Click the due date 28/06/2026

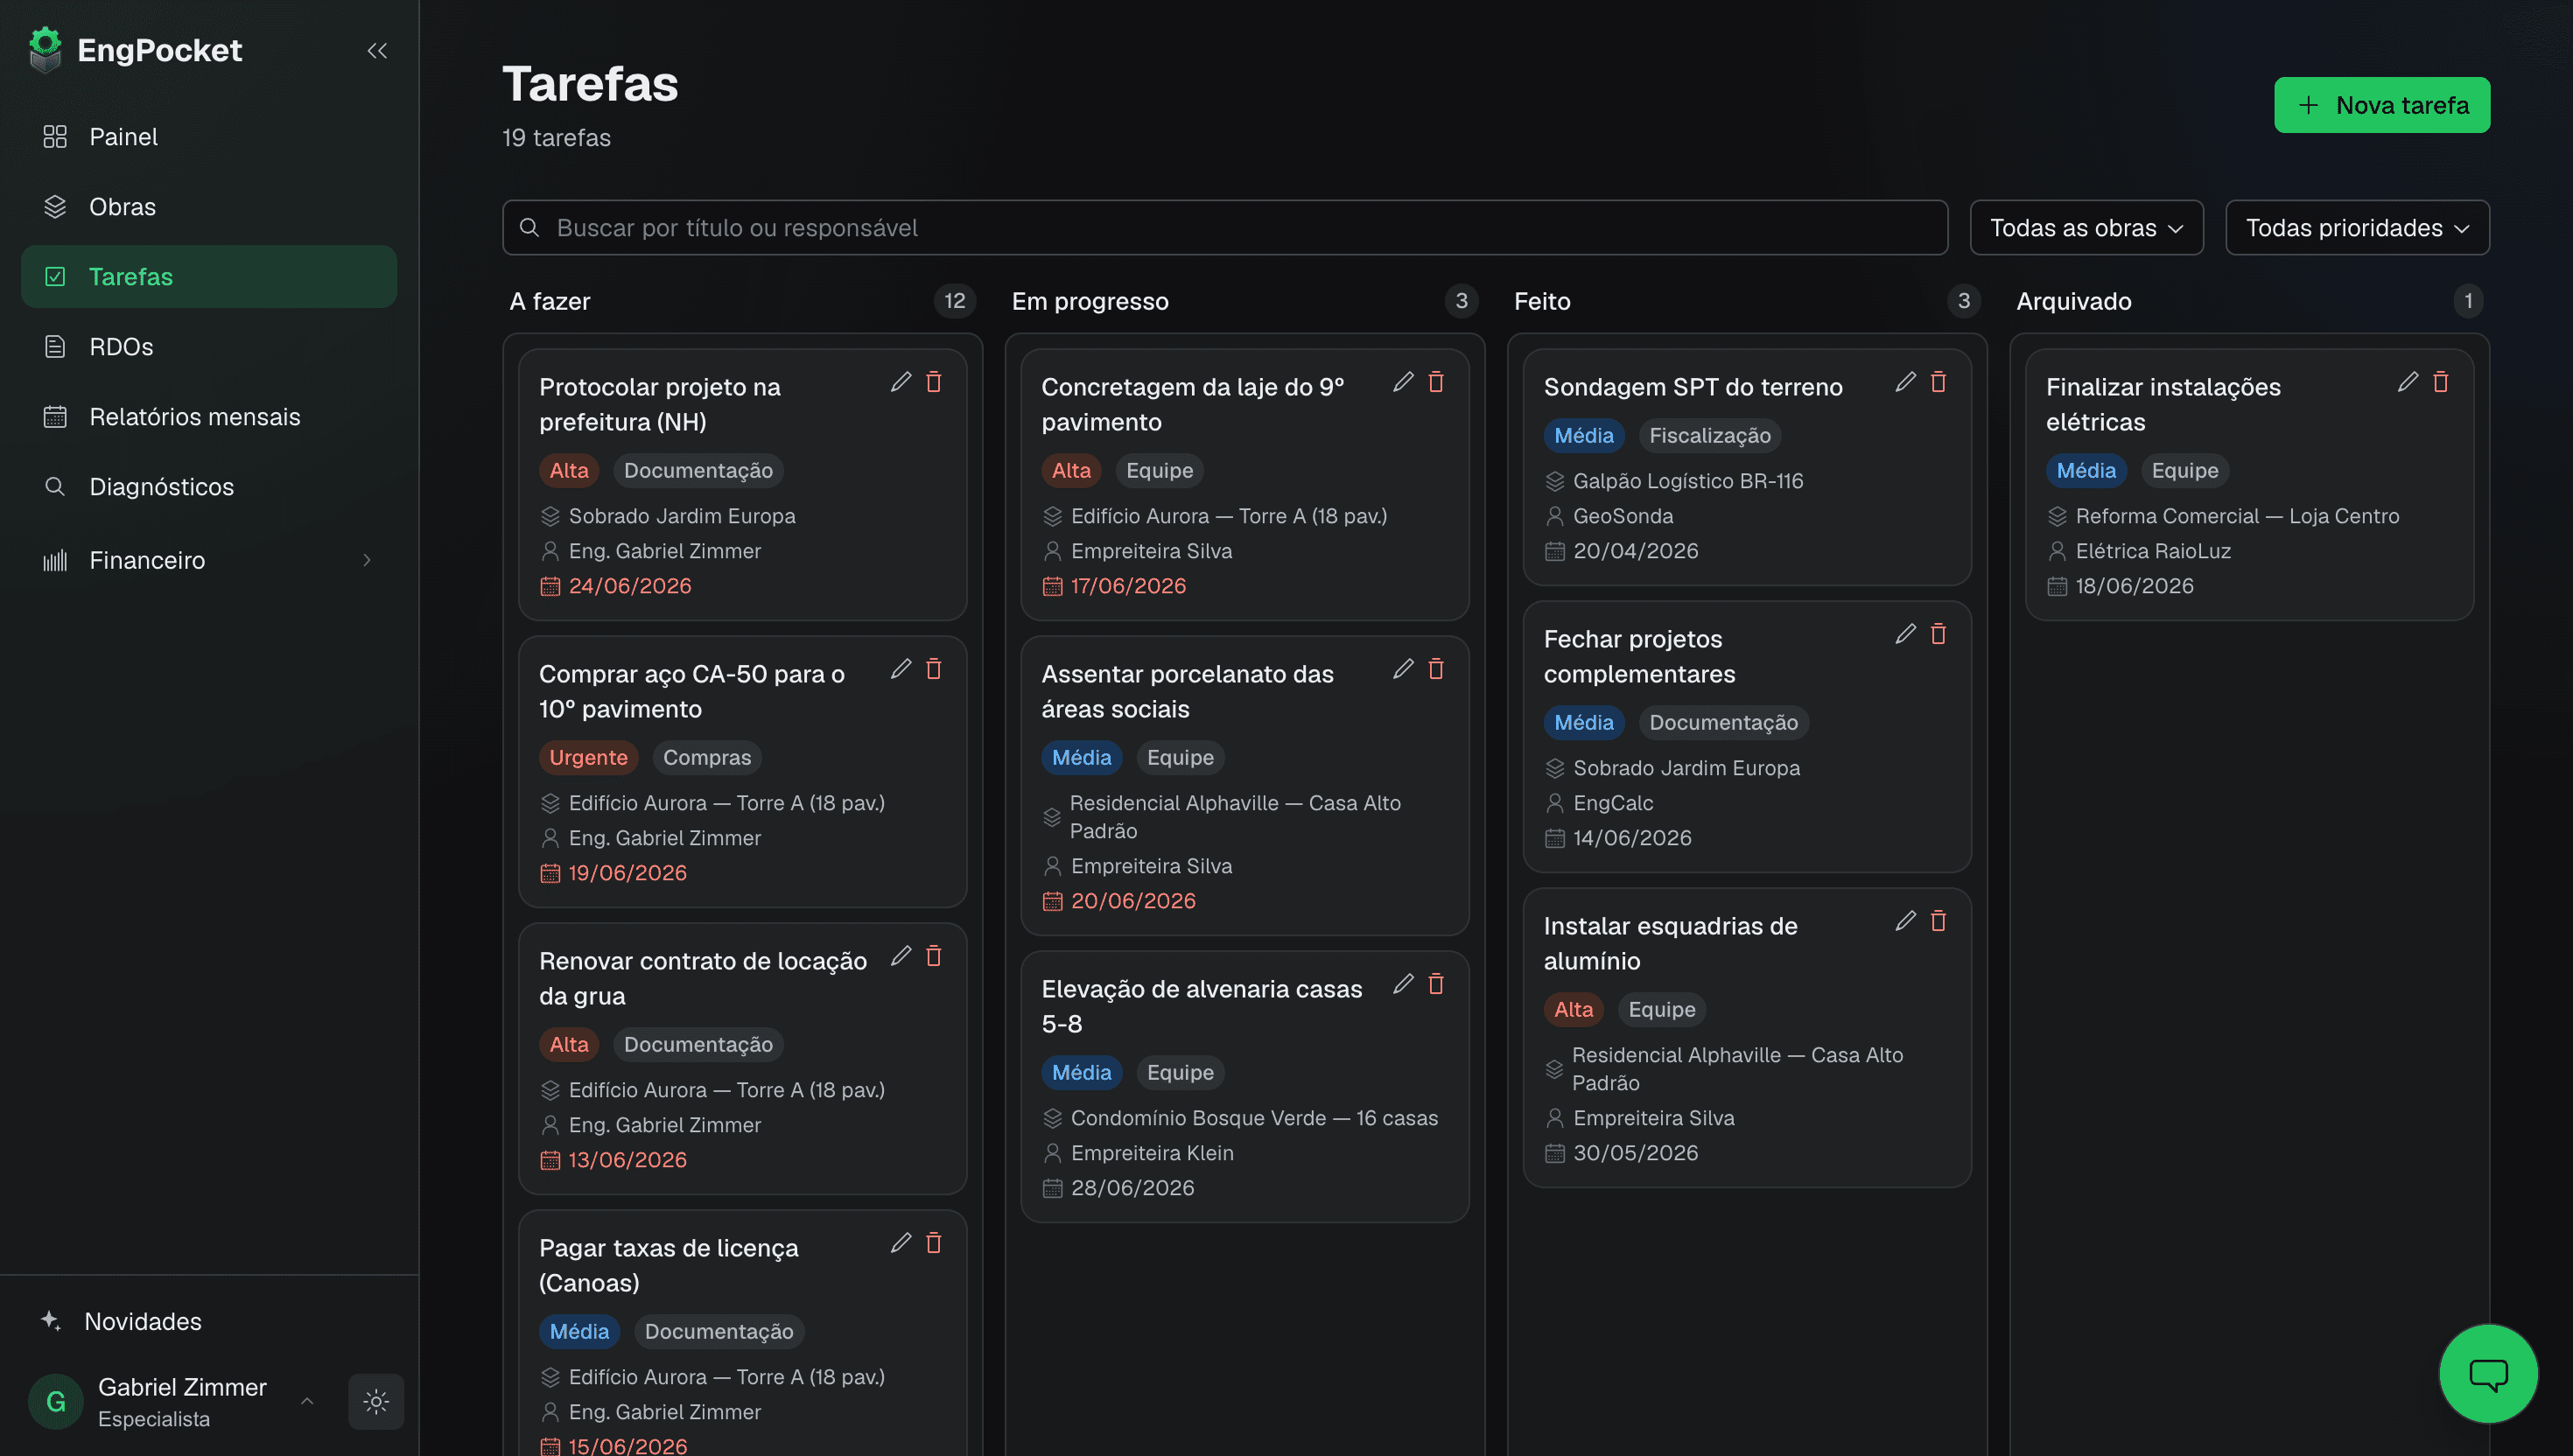click(1132, 1188)
